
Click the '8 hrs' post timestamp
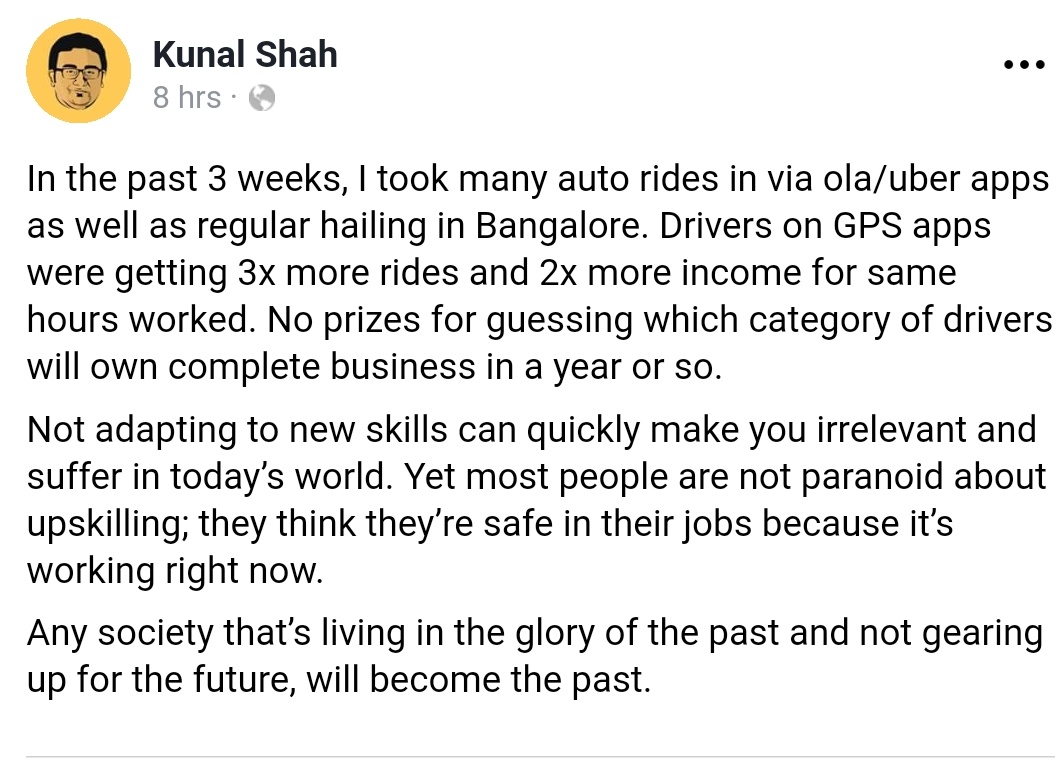pyautogui.click(x=186, y=97)
